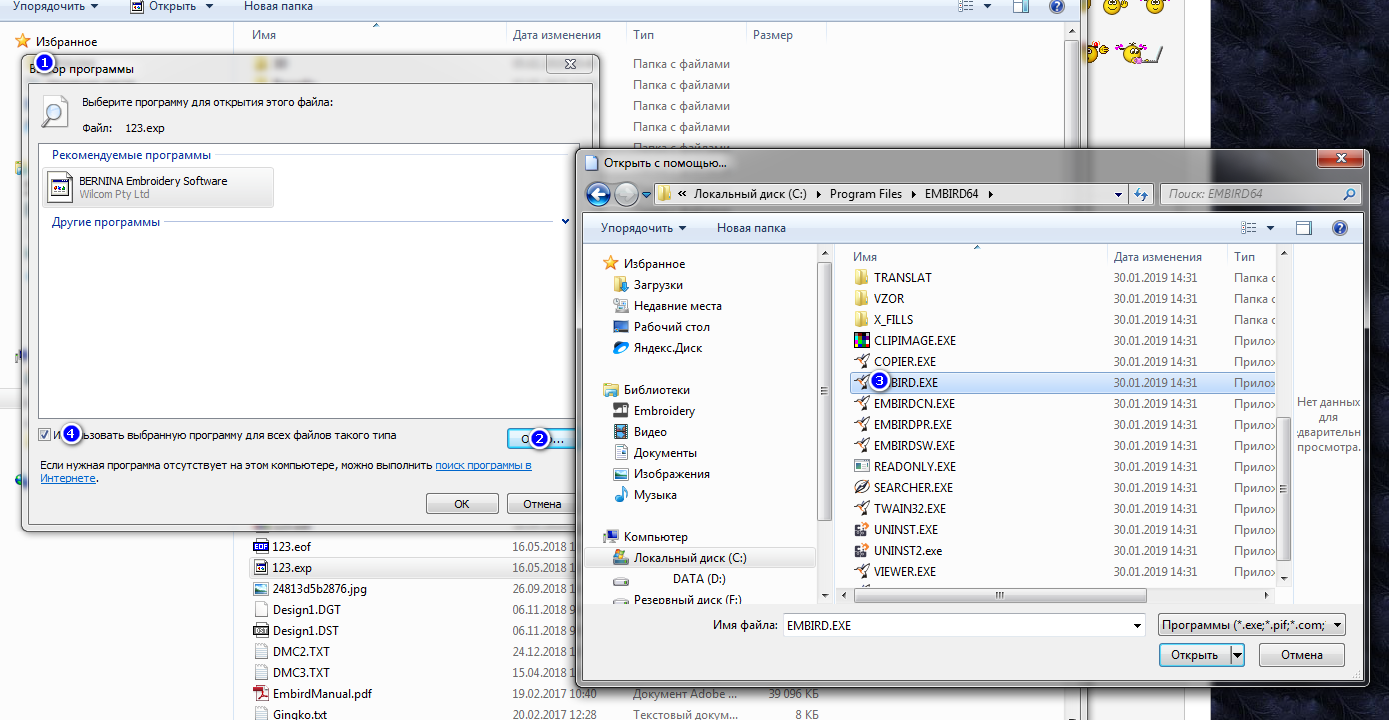The width and height of the screenshot is (1389, 720).
Task: Open view options dropdown in open dialog
Action: pyautogui.click(x=1270, y=228)
